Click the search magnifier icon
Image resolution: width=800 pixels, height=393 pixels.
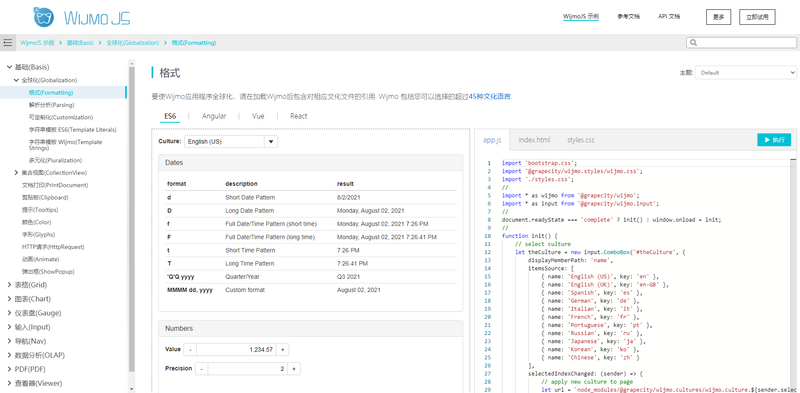693,43
